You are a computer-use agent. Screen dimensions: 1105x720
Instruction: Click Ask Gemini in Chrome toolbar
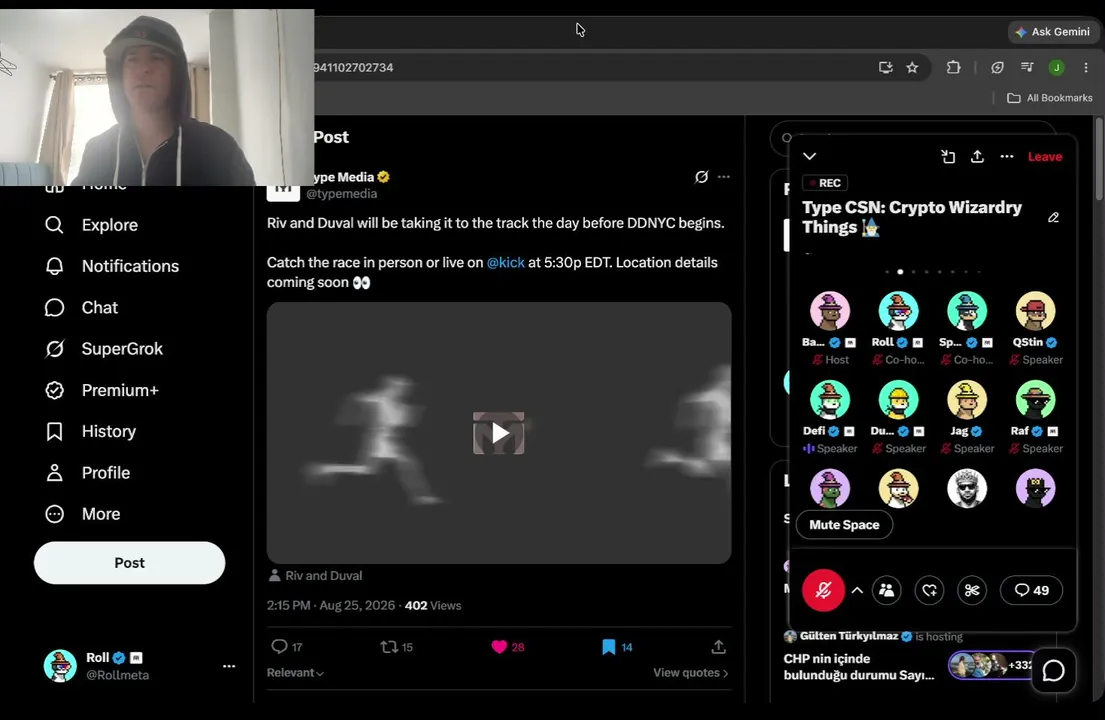(1054, 32)
